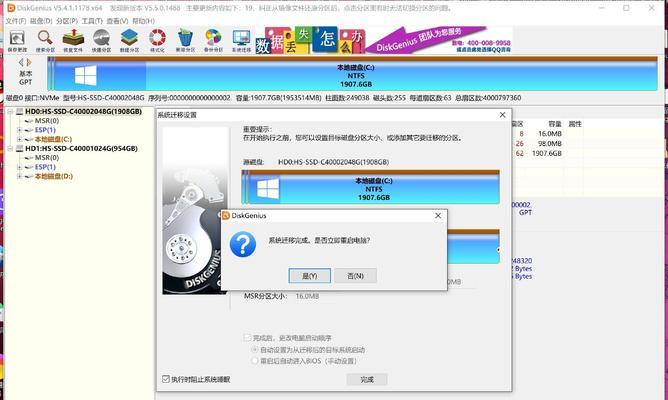This screenshot has height=400, width=668.
Task: Click the DiskGenius app icon in title bar
Action: point(11,8)
